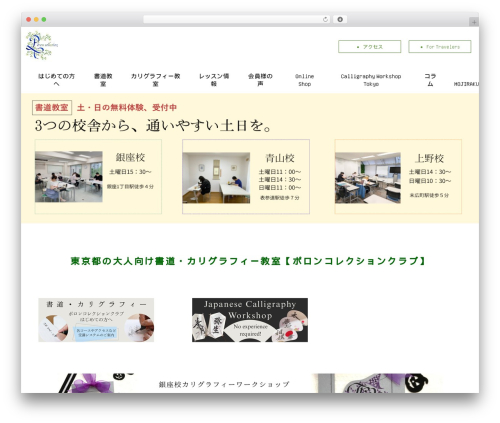Open the 青山校 classroom photo

click(216, 178)
